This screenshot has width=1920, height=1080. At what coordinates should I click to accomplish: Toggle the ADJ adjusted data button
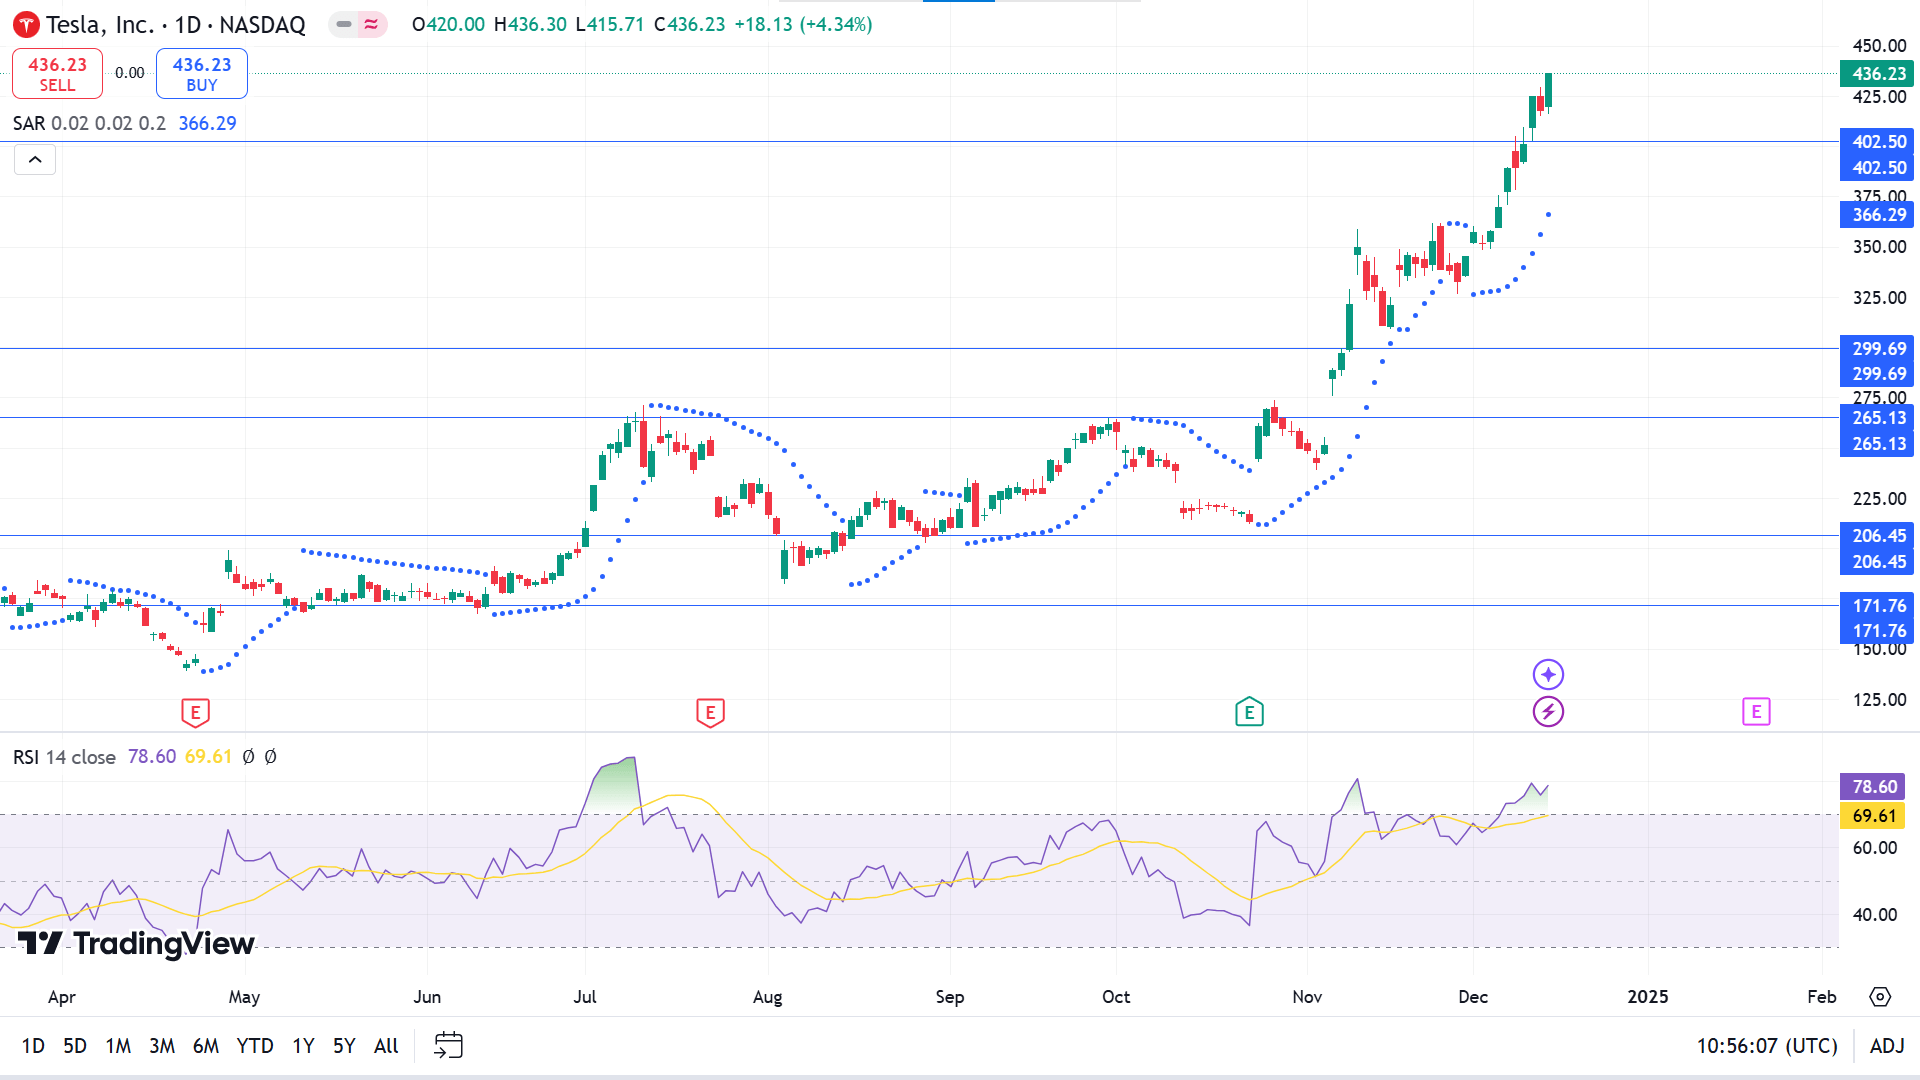click(1887, 1046)
